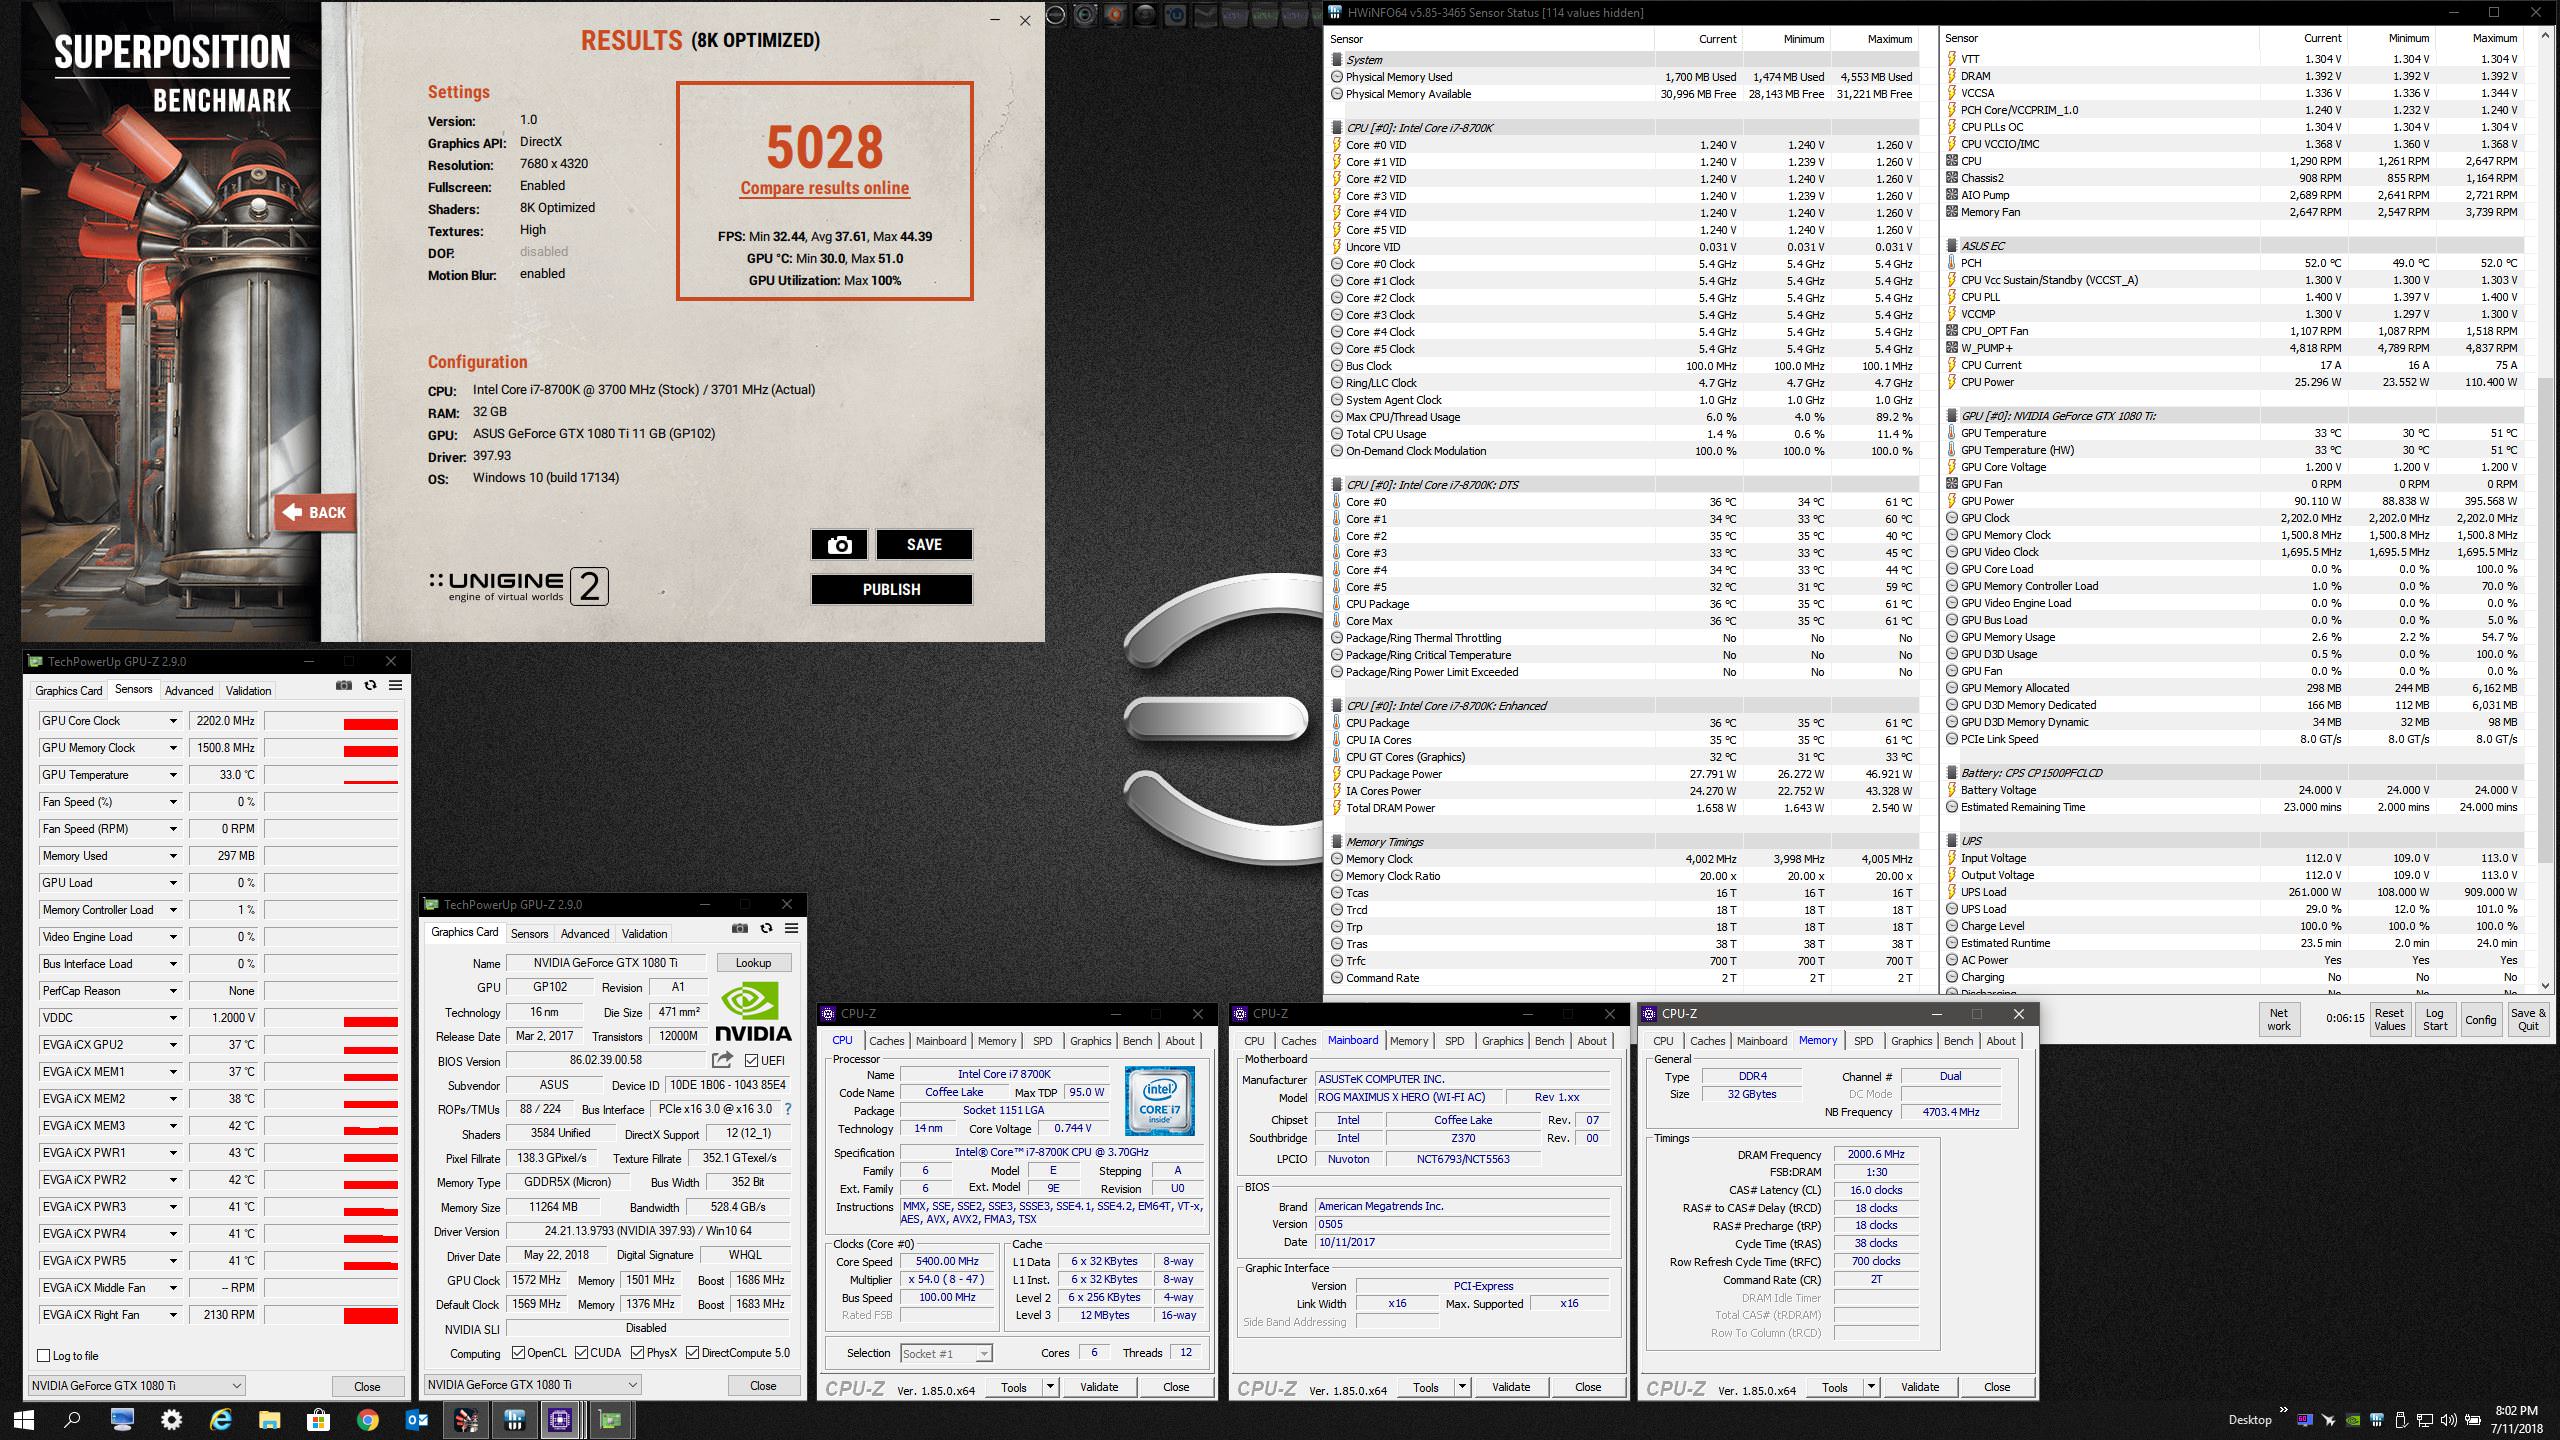
Task: Click the HWiNFO right sensor panel scrollbar
Action: point(2543,620)
